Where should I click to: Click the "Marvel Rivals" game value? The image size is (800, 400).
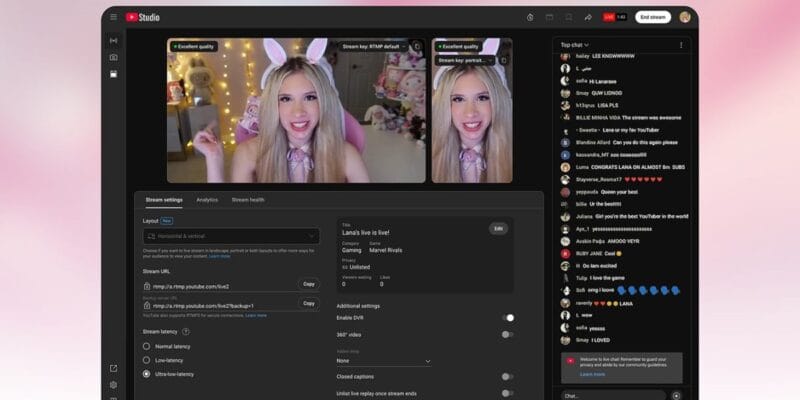pos(385,251)
